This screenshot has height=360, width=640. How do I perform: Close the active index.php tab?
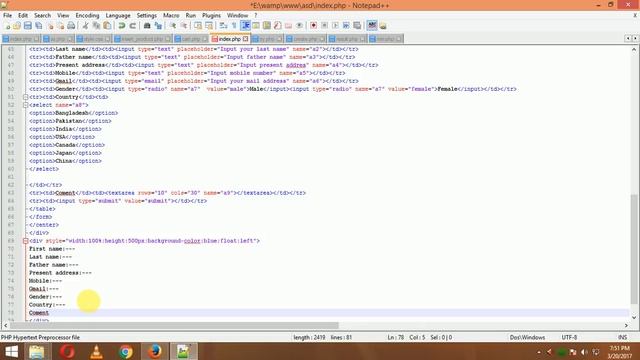click(x=246, y=39)
